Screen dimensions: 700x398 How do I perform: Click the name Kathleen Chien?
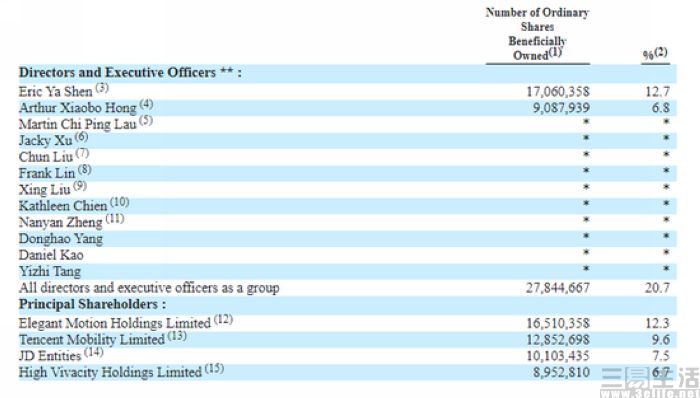63,206
